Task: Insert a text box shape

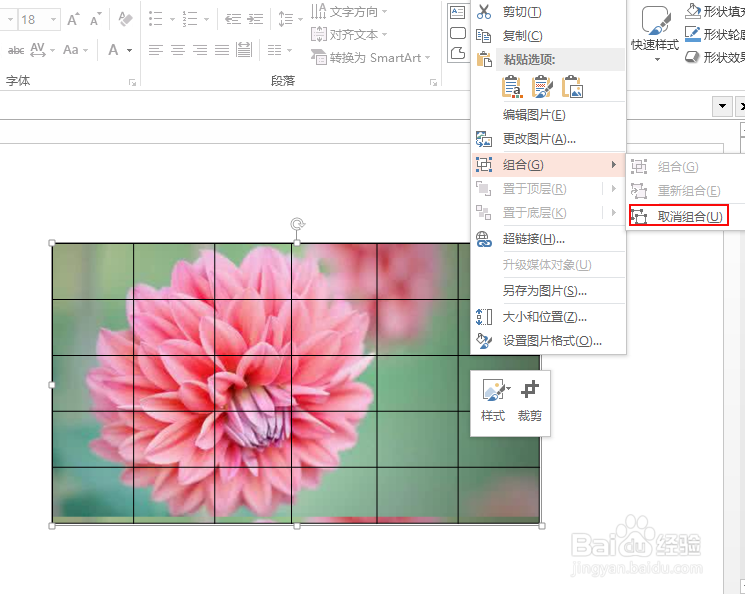Action: (x=458, y=12)
